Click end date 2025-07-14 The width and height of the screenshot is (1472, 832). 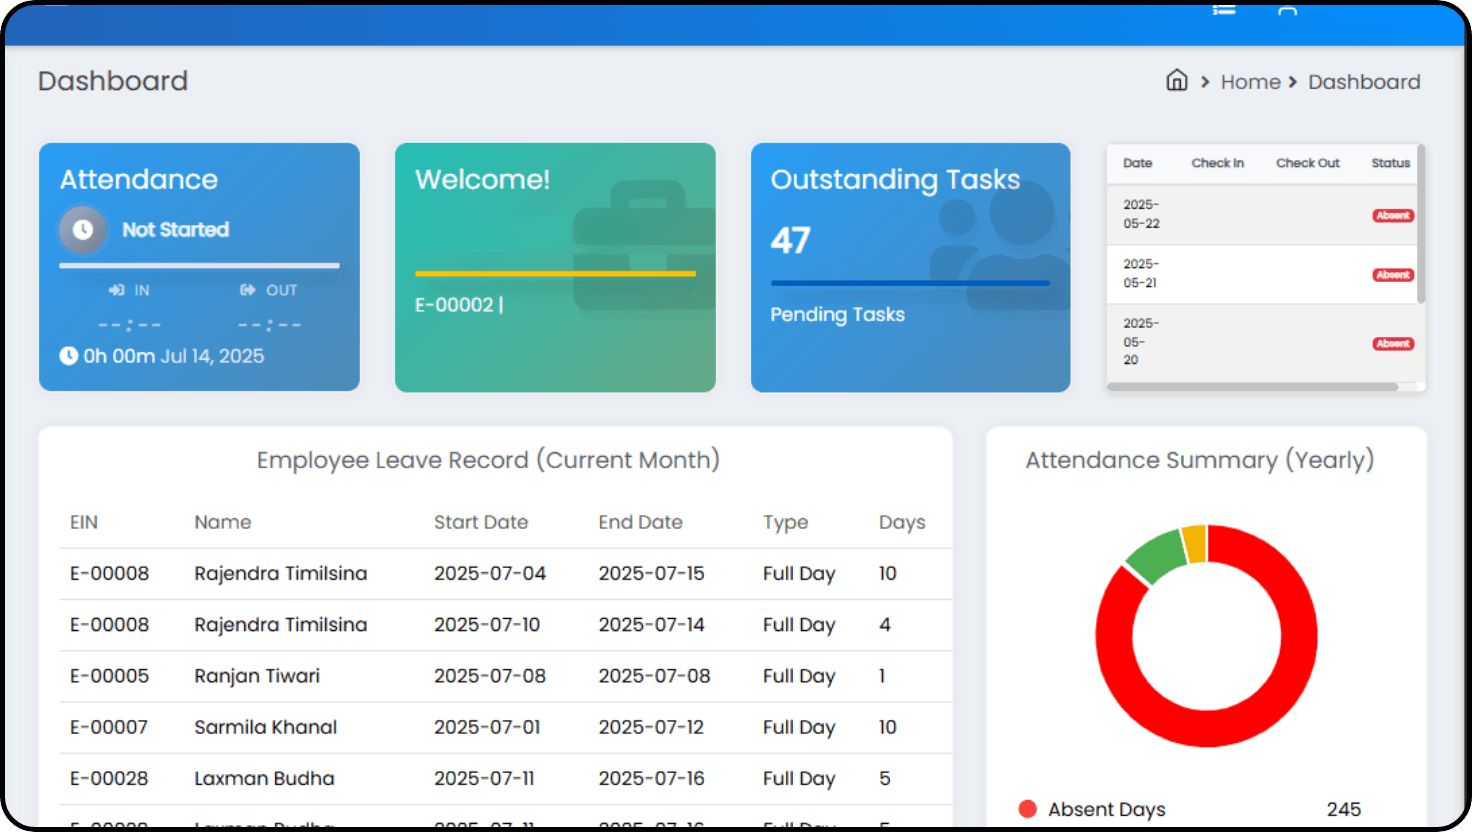(x=652, y=625)
